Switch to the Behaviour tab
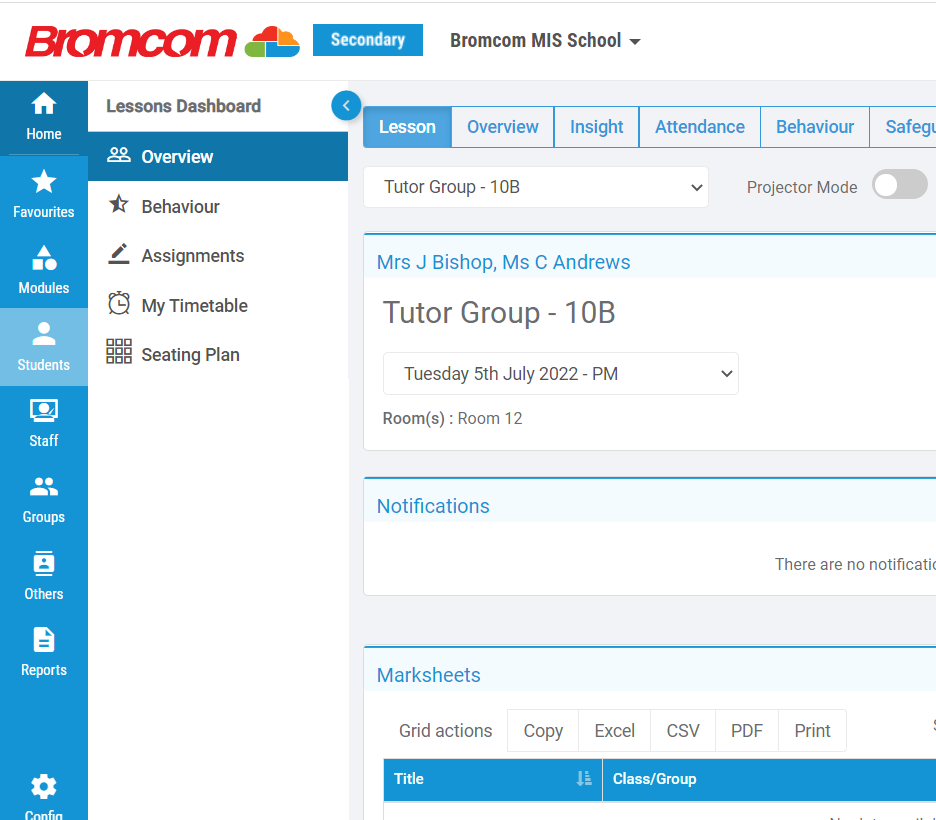Image resolution: width=936 pixels, height=820 pixels. [x=815, y=127]
